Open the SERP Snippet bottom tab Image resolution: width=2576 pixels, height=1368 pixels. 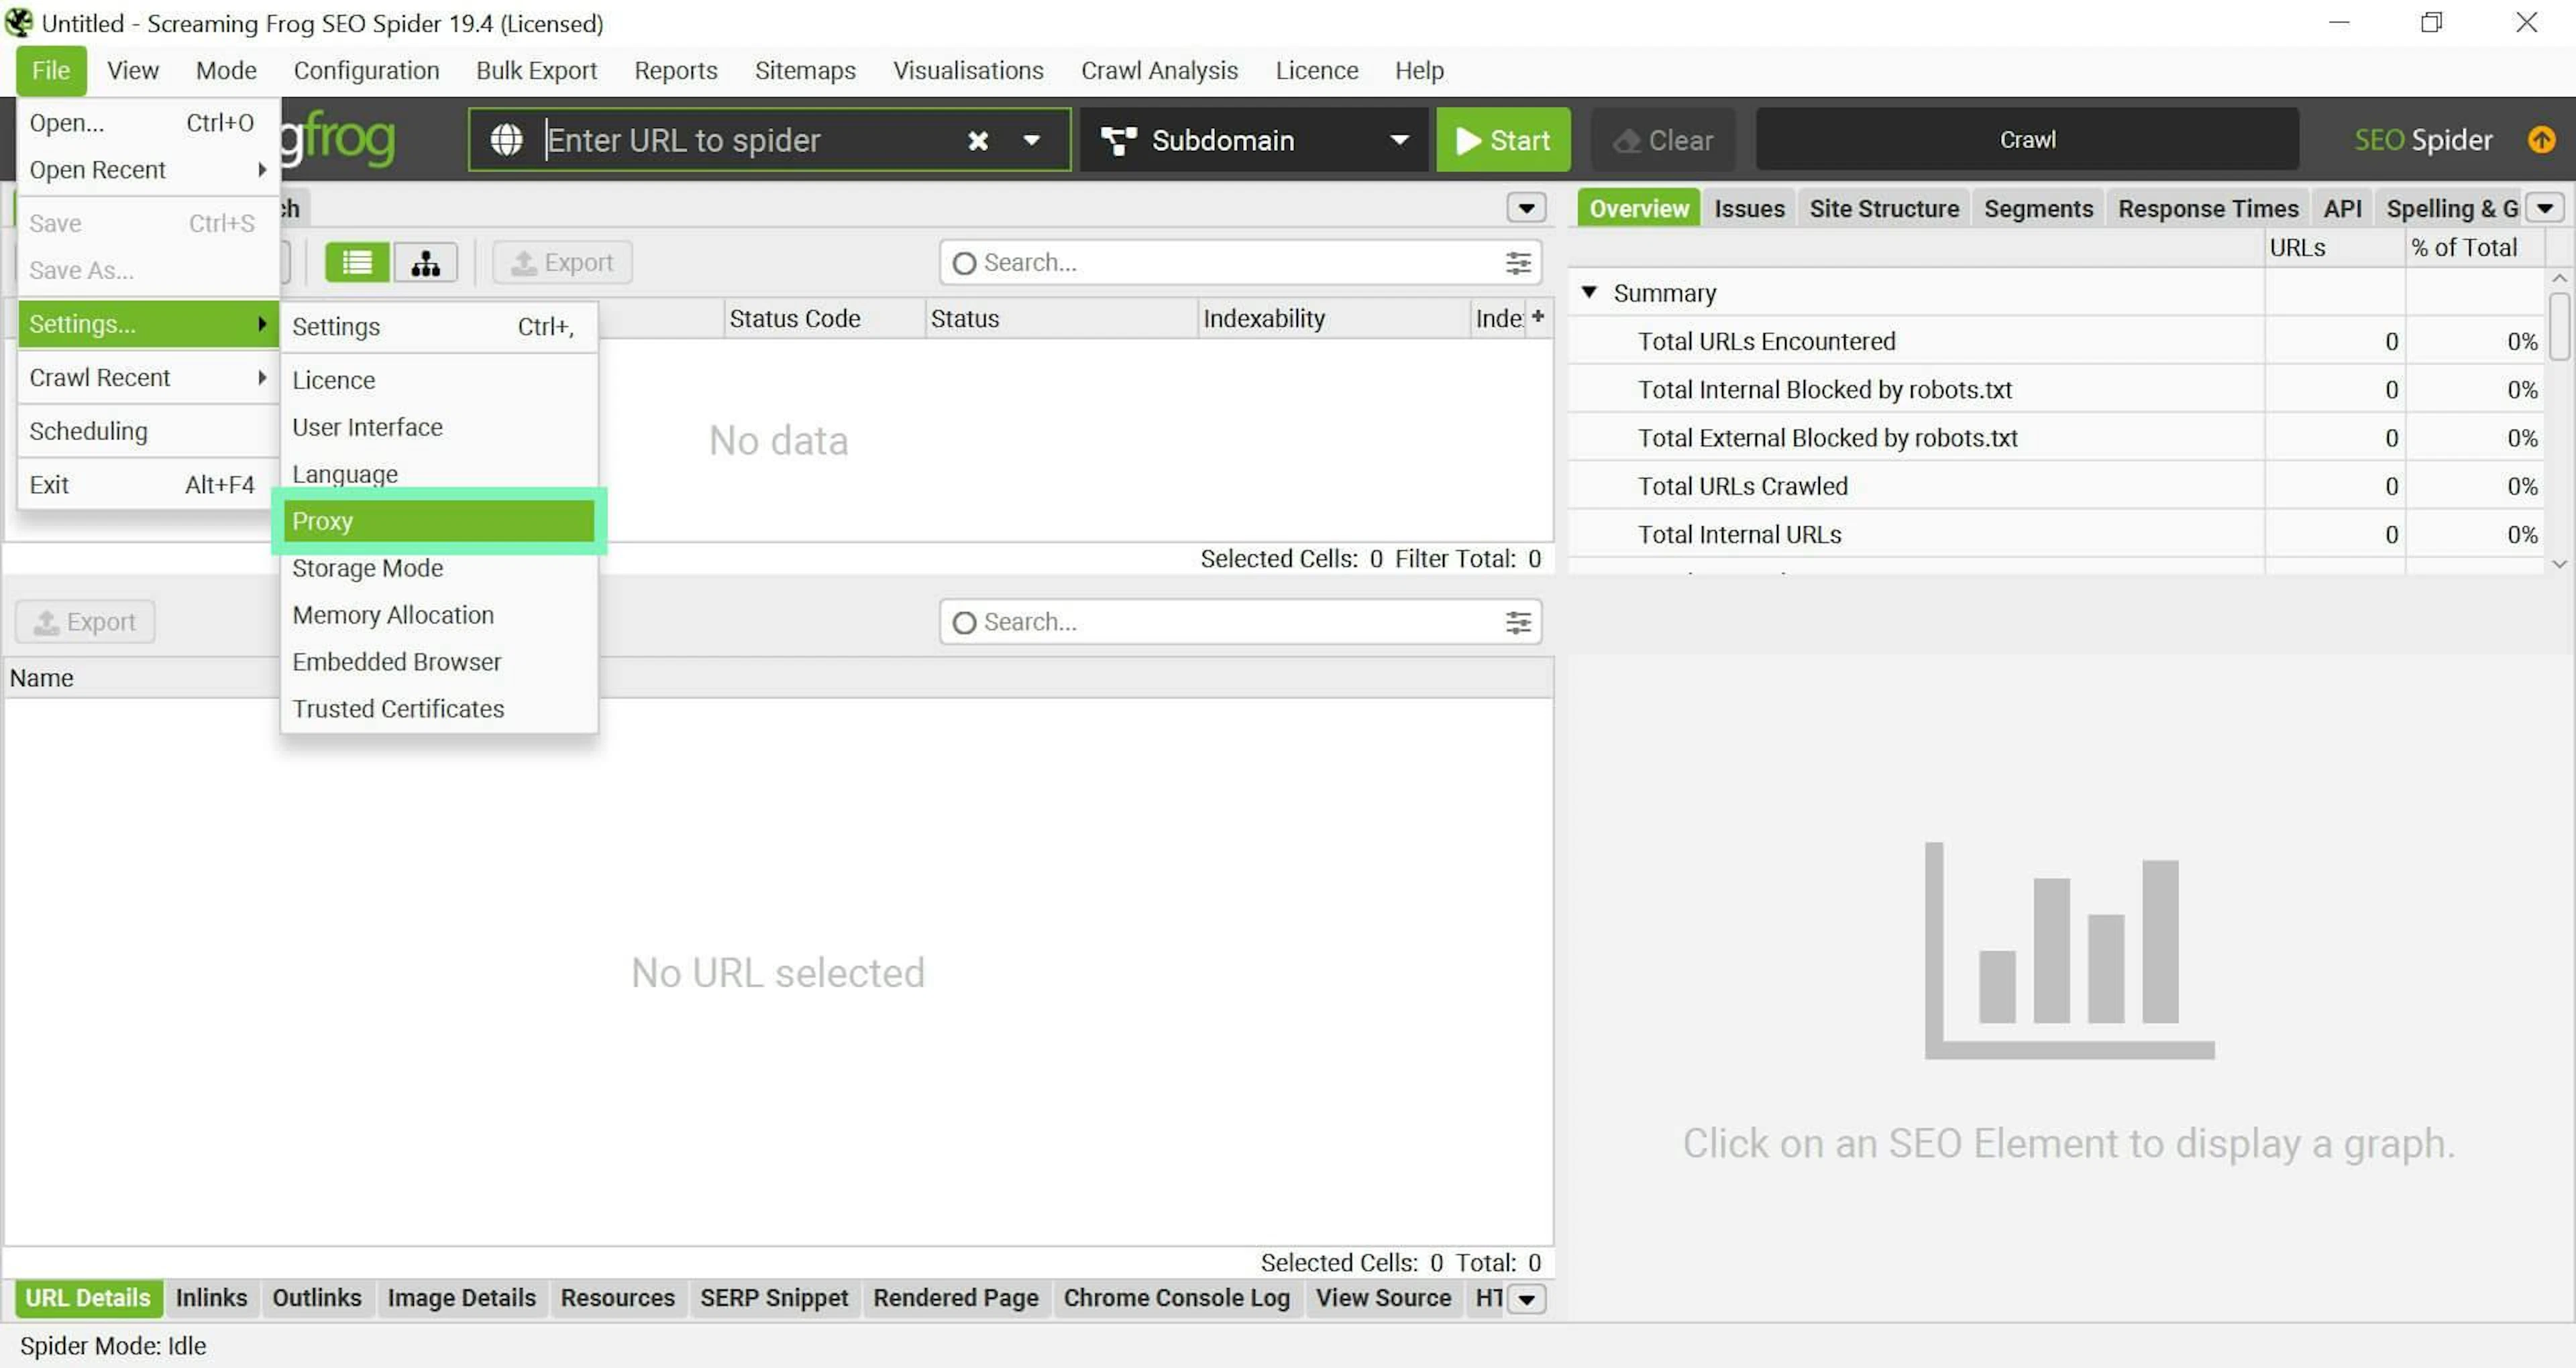tap(774, 1298)
